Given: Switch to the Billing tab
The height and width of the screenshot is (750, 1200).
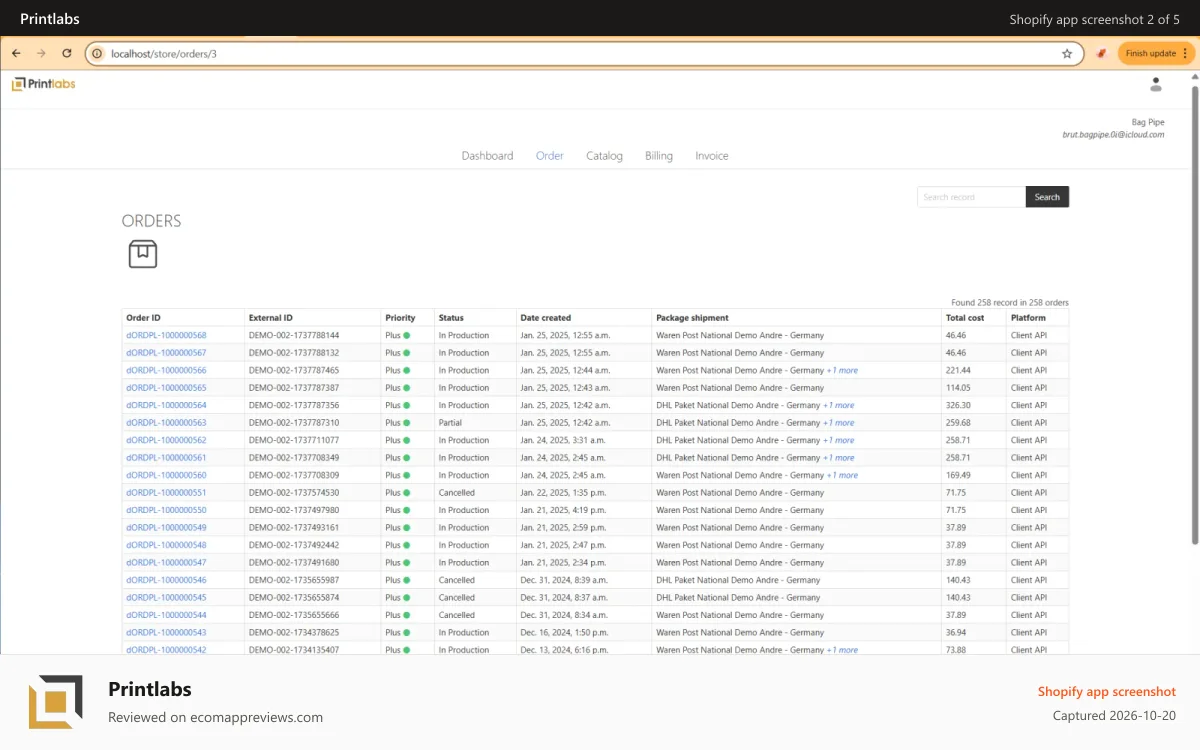Looking at the screenshot, I should point(659,156).
